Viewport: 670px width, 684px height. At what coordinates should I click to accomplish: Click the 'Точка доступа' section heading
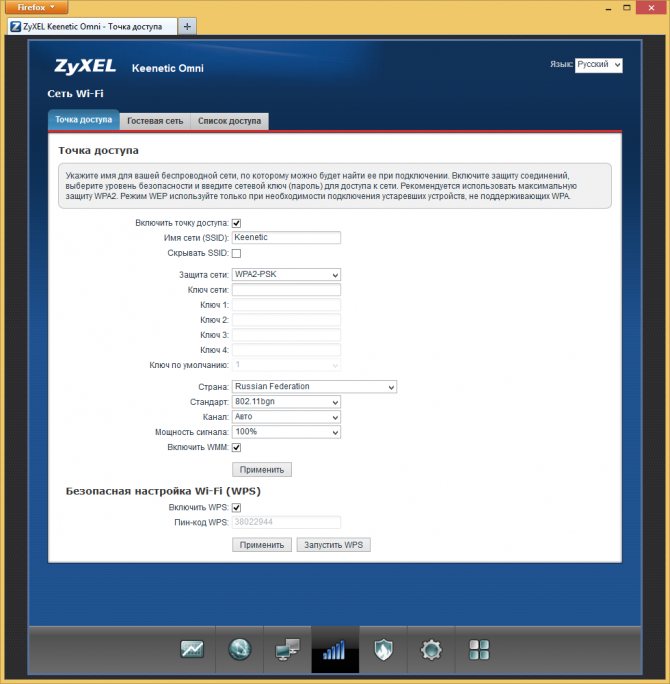point(99,150)
